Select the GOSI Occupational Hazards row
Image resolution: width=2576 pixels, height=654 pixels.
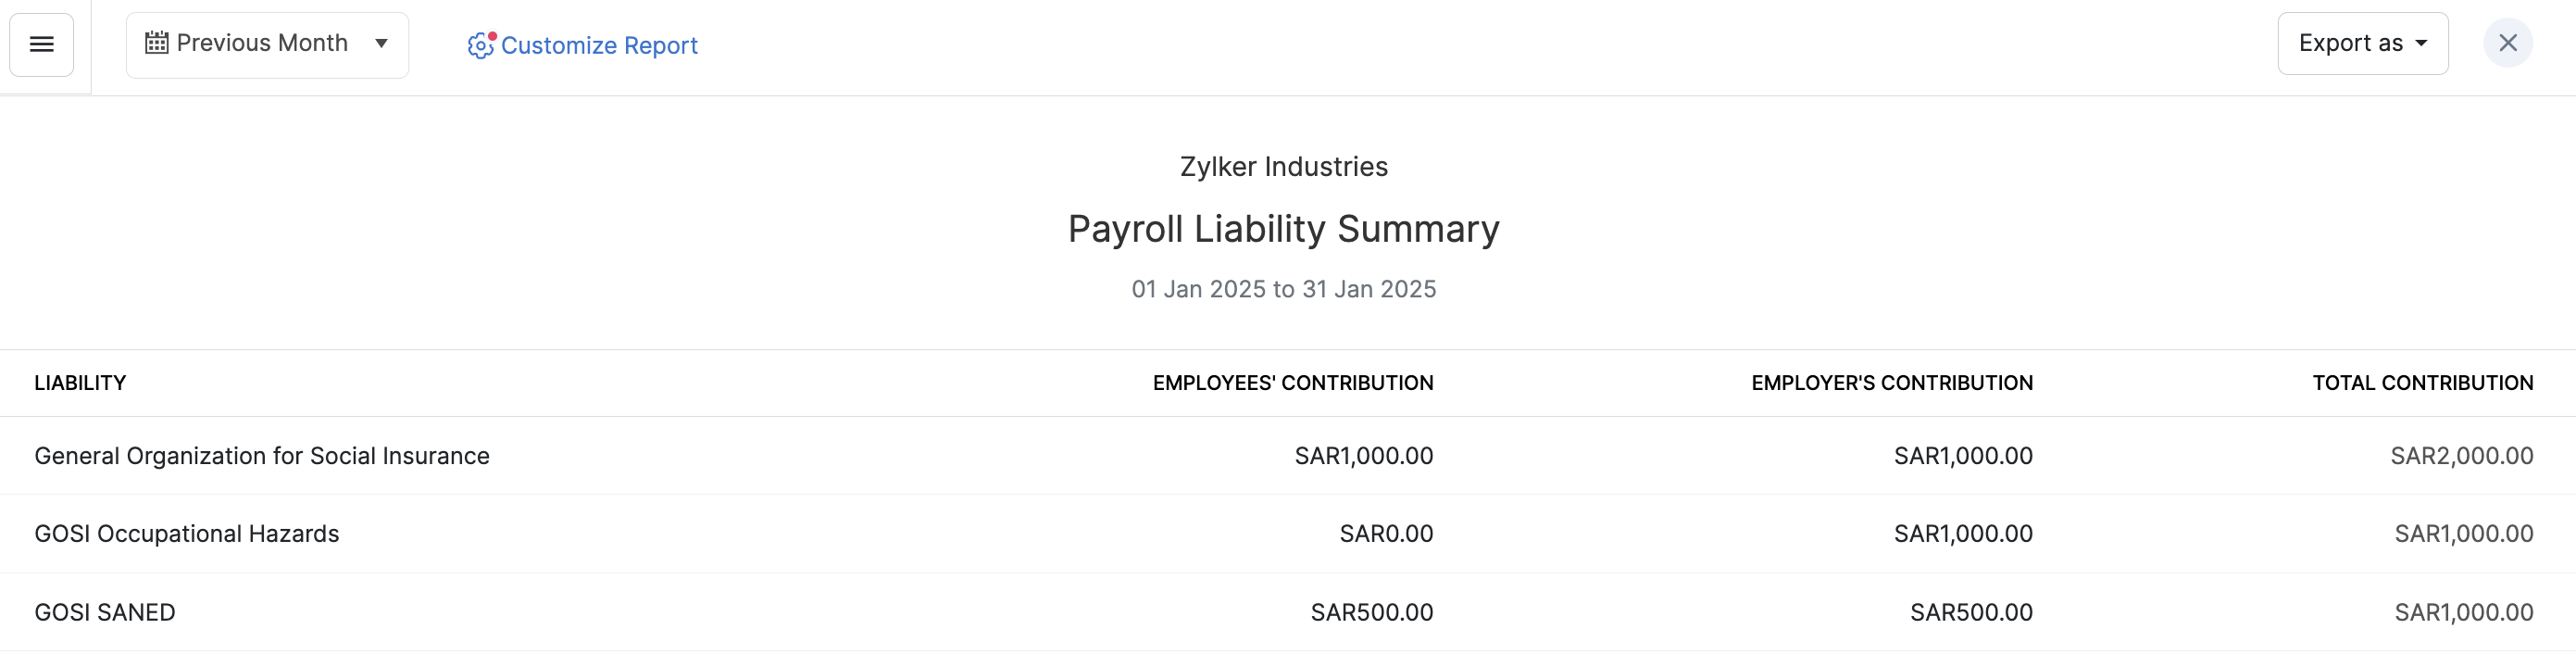[x=187, y=534]
